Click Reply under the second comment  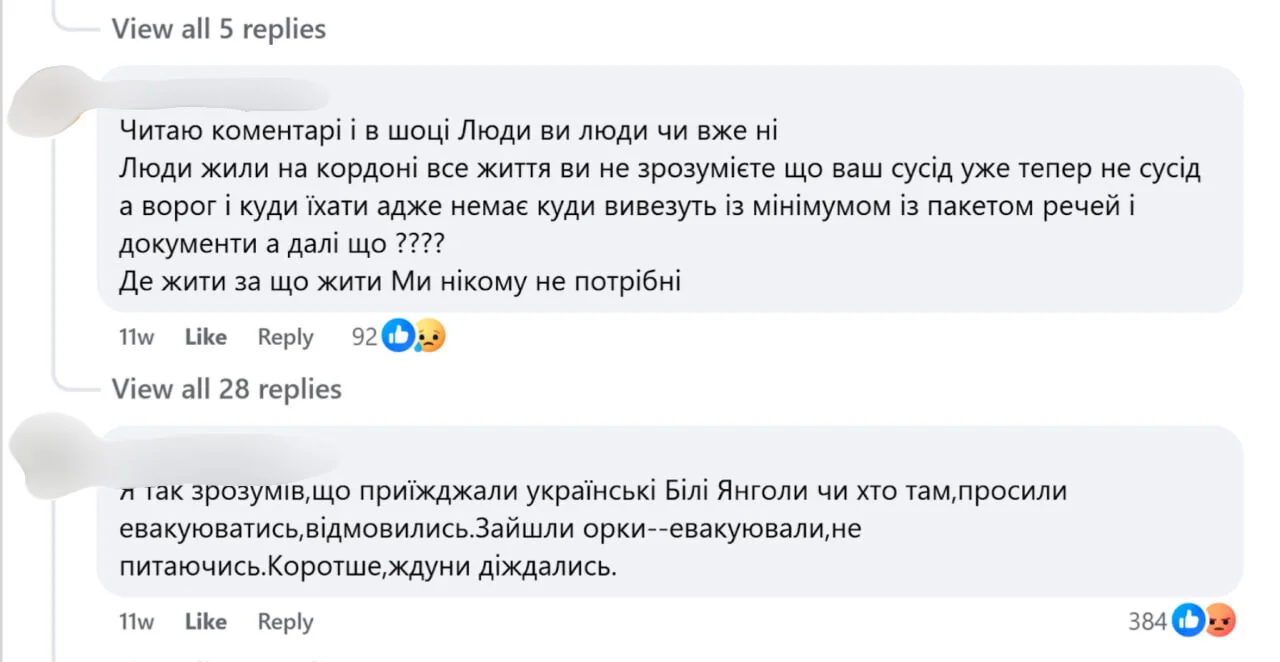pos(284,621)
